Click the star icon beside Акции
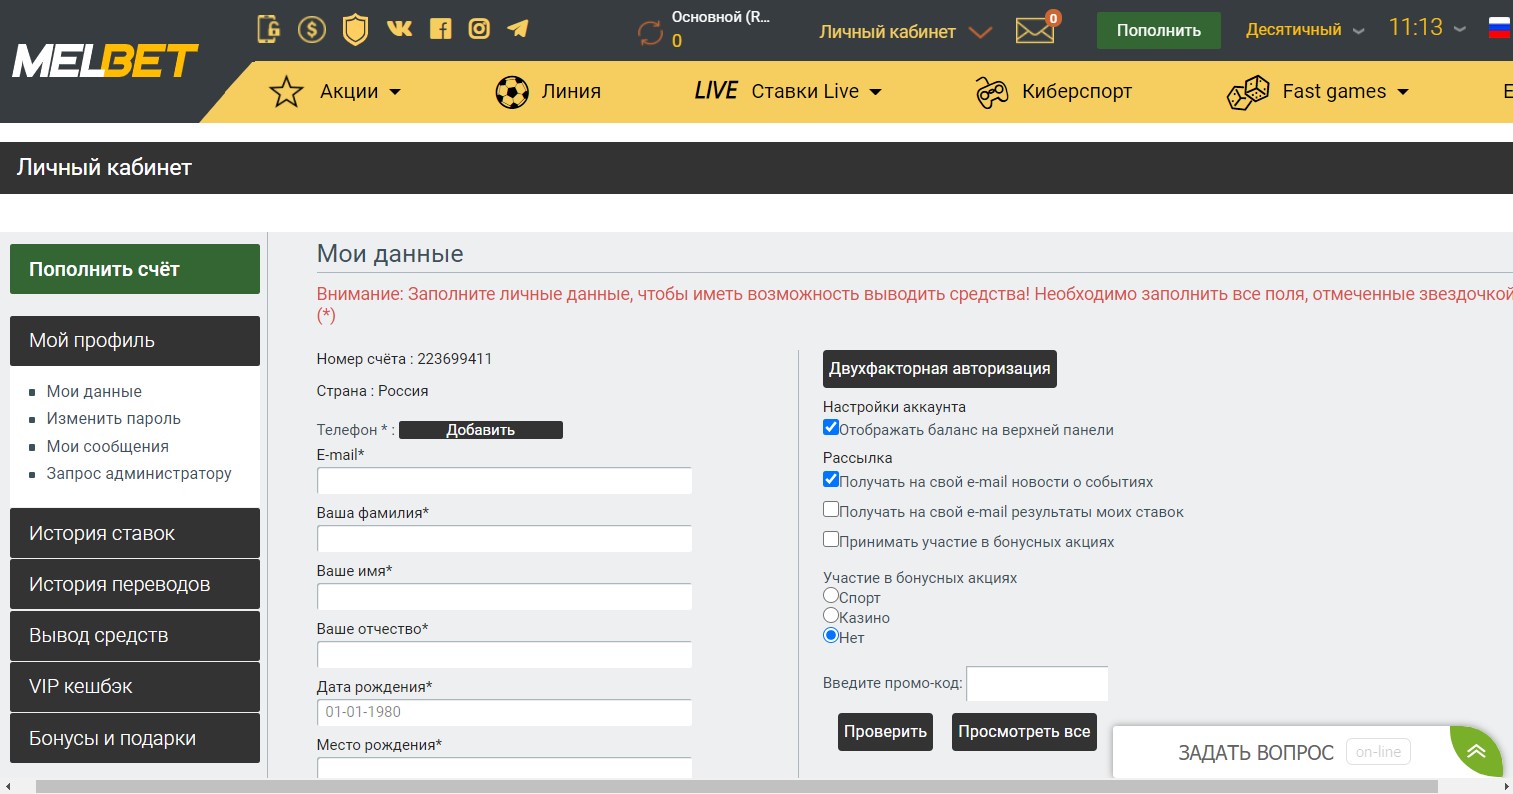Image resolution: width=1513 pixels, height=794 pixels. click(286, 92)
